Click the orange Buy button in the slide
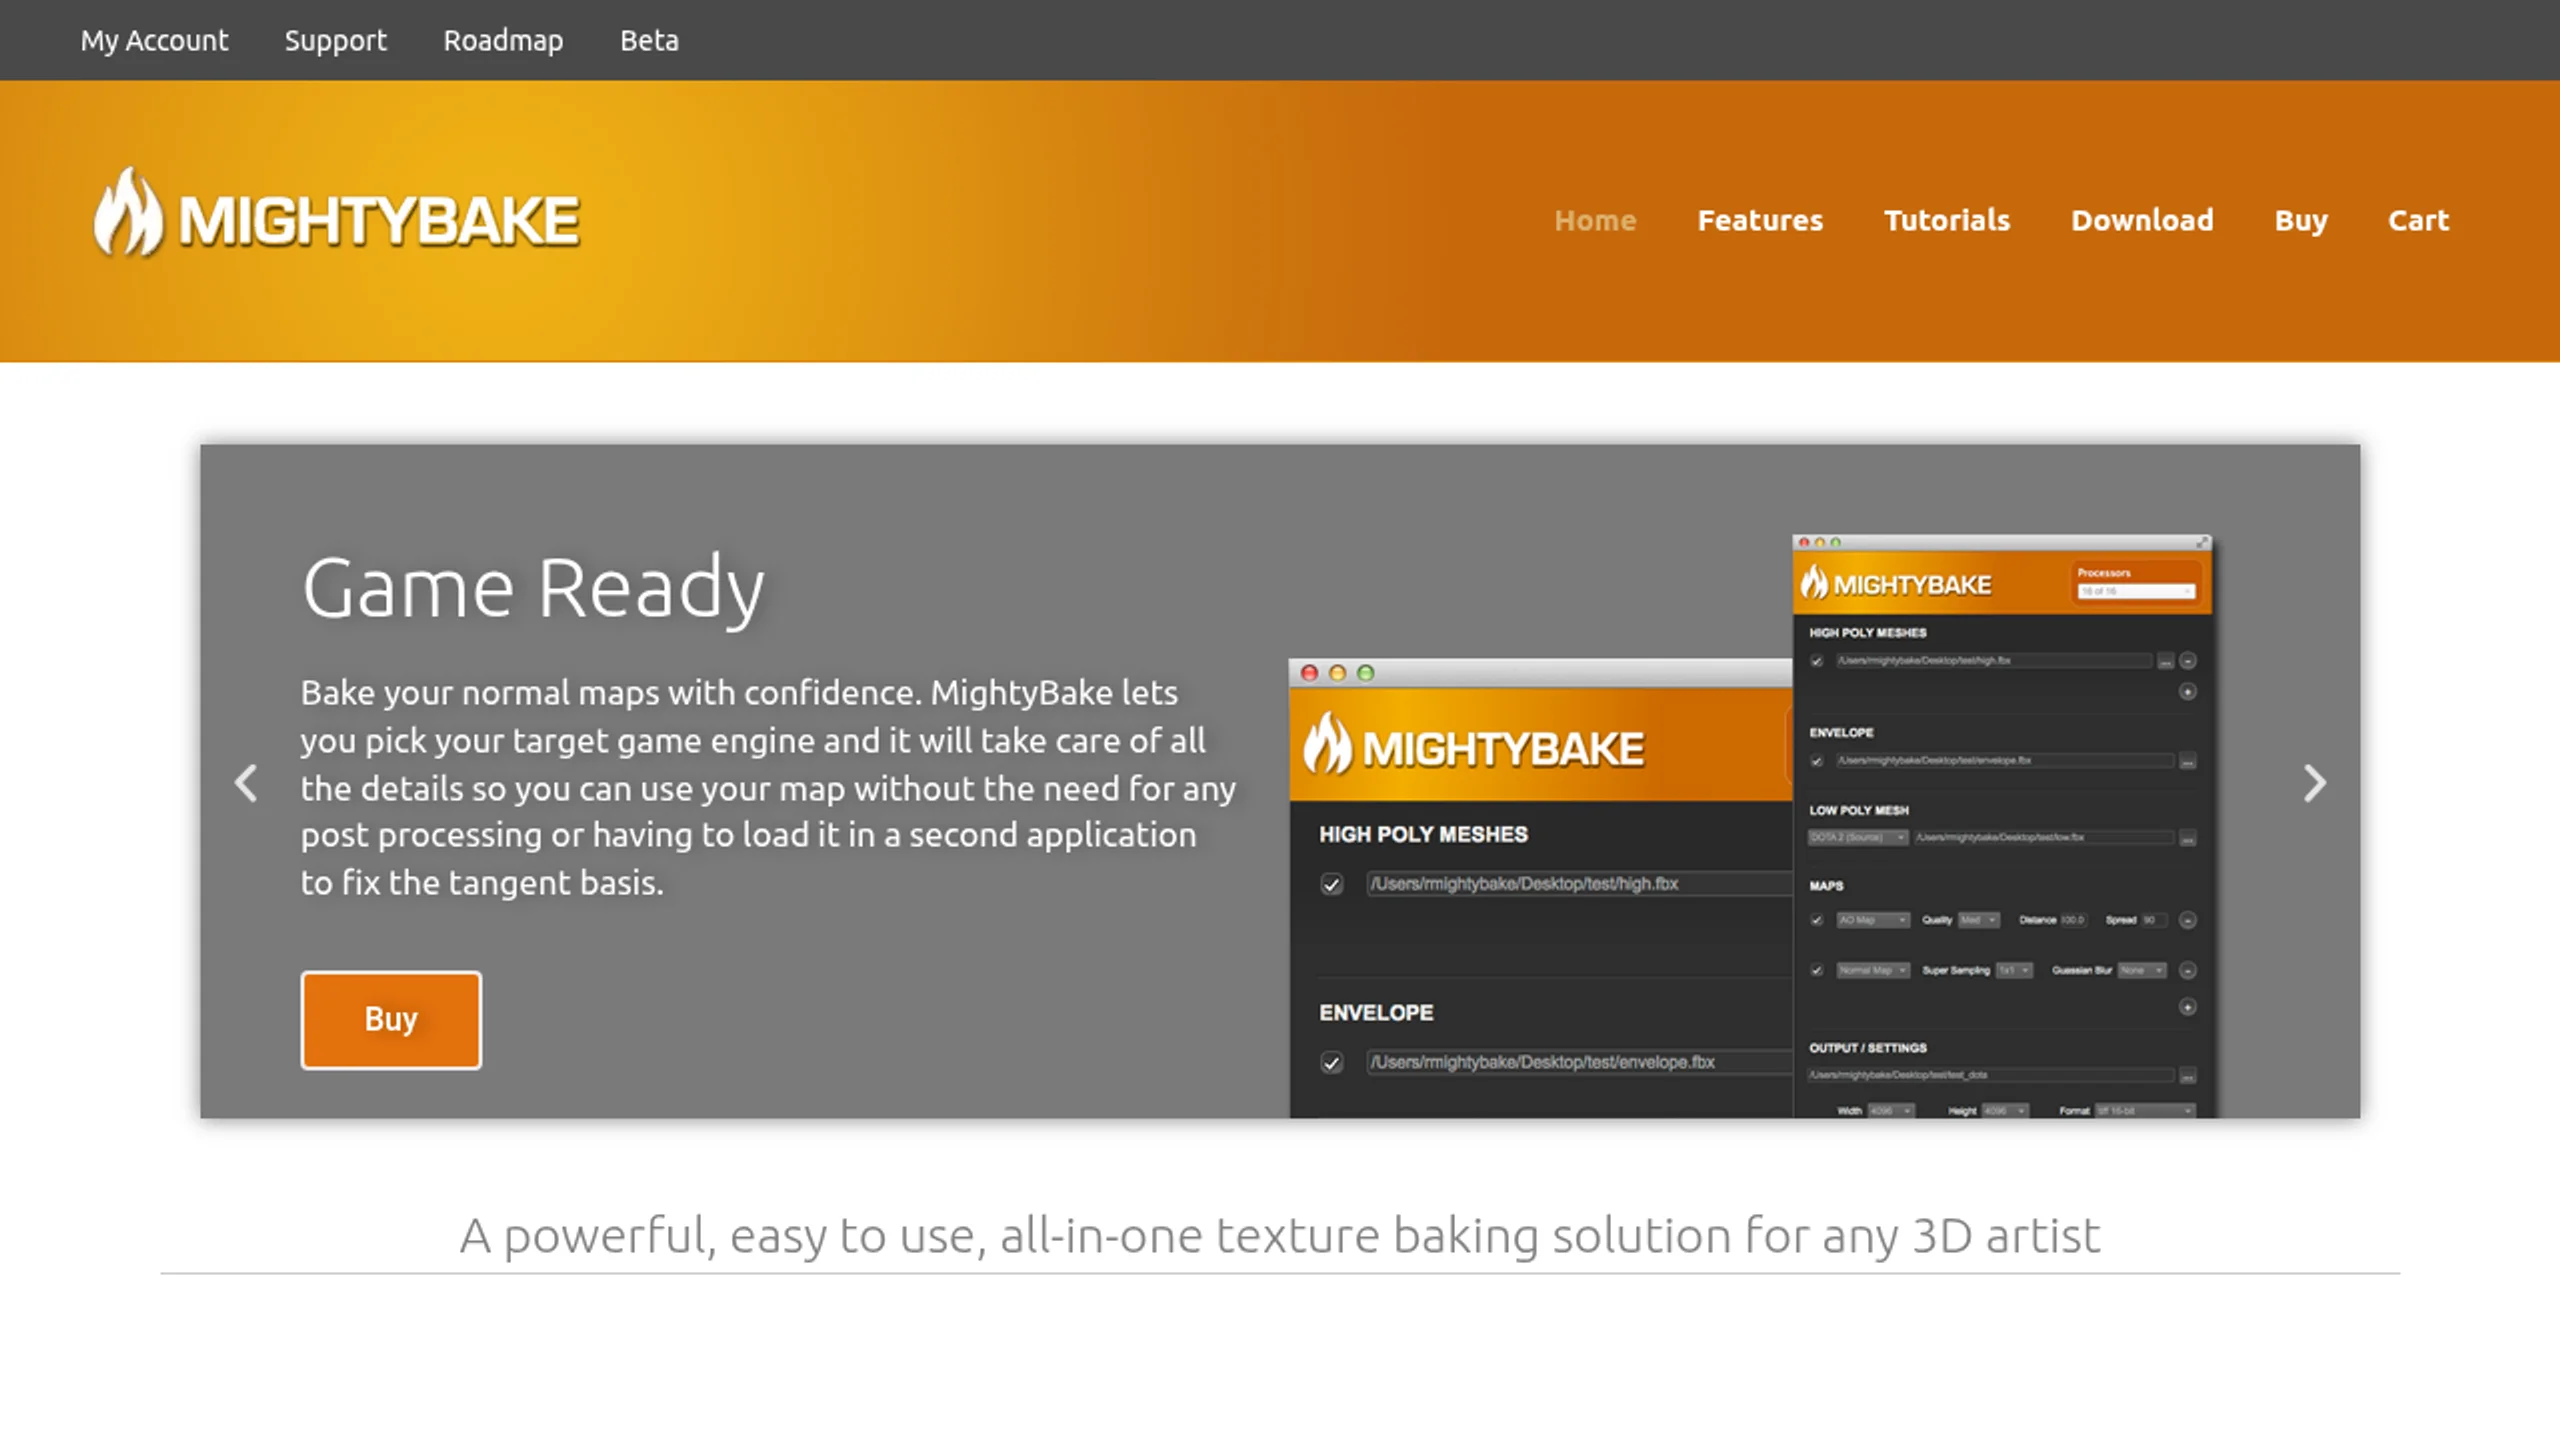 (391, 1020)
